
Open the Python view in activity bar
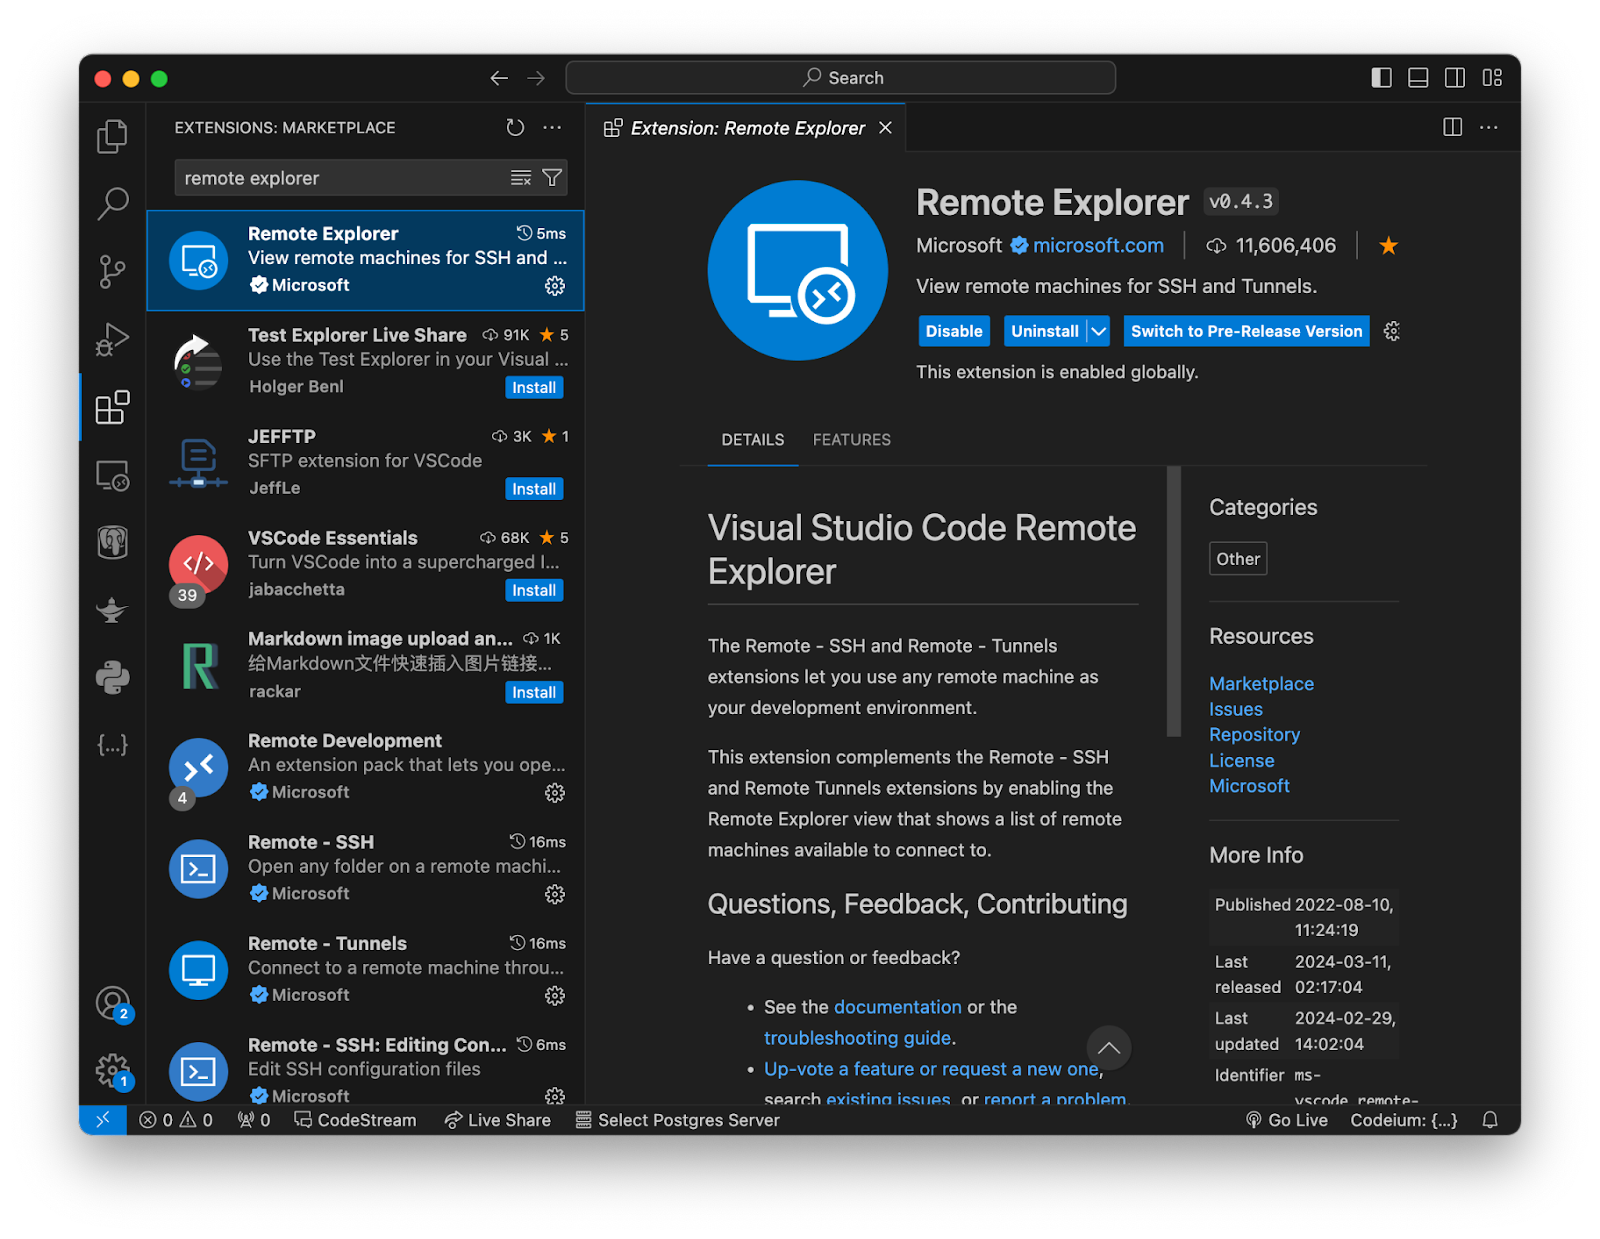112,678
